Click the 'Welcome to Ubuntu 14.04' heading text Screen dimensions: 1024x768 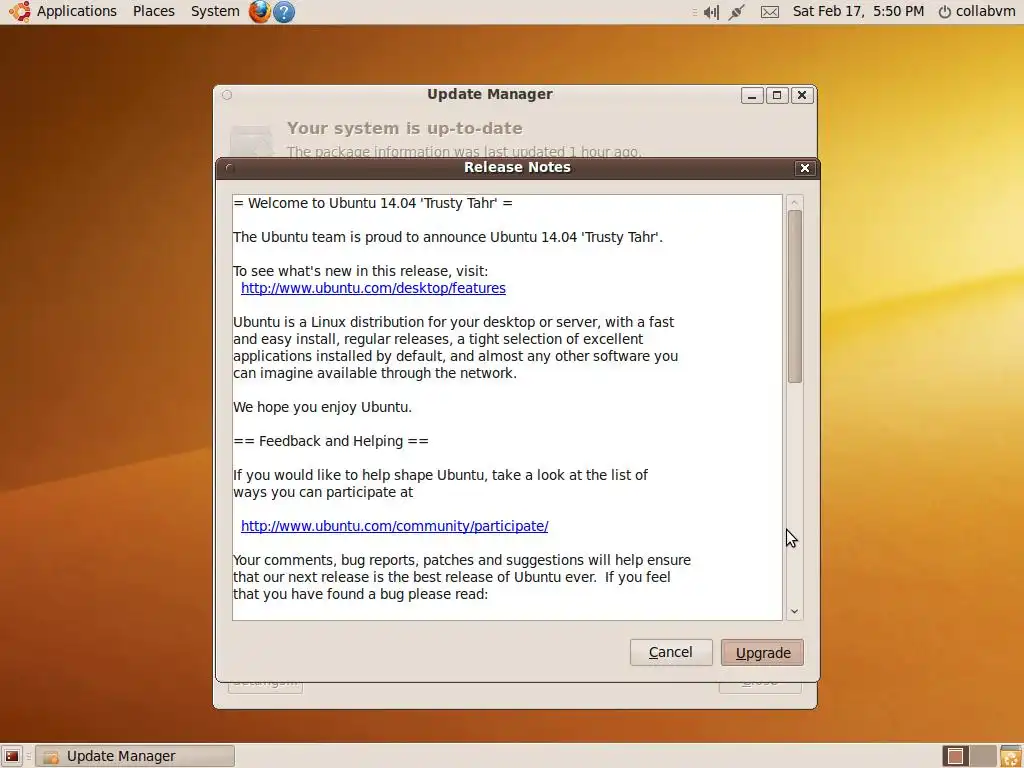tap(372, 203)
